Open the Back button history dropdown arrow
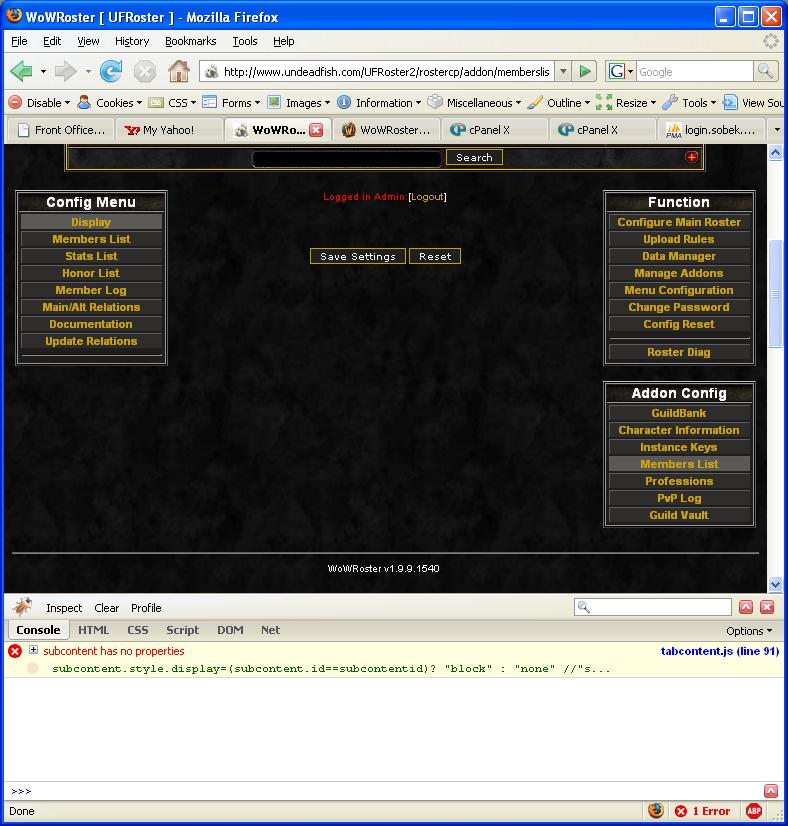Screen dimensions: 788x826 [43, 71]
